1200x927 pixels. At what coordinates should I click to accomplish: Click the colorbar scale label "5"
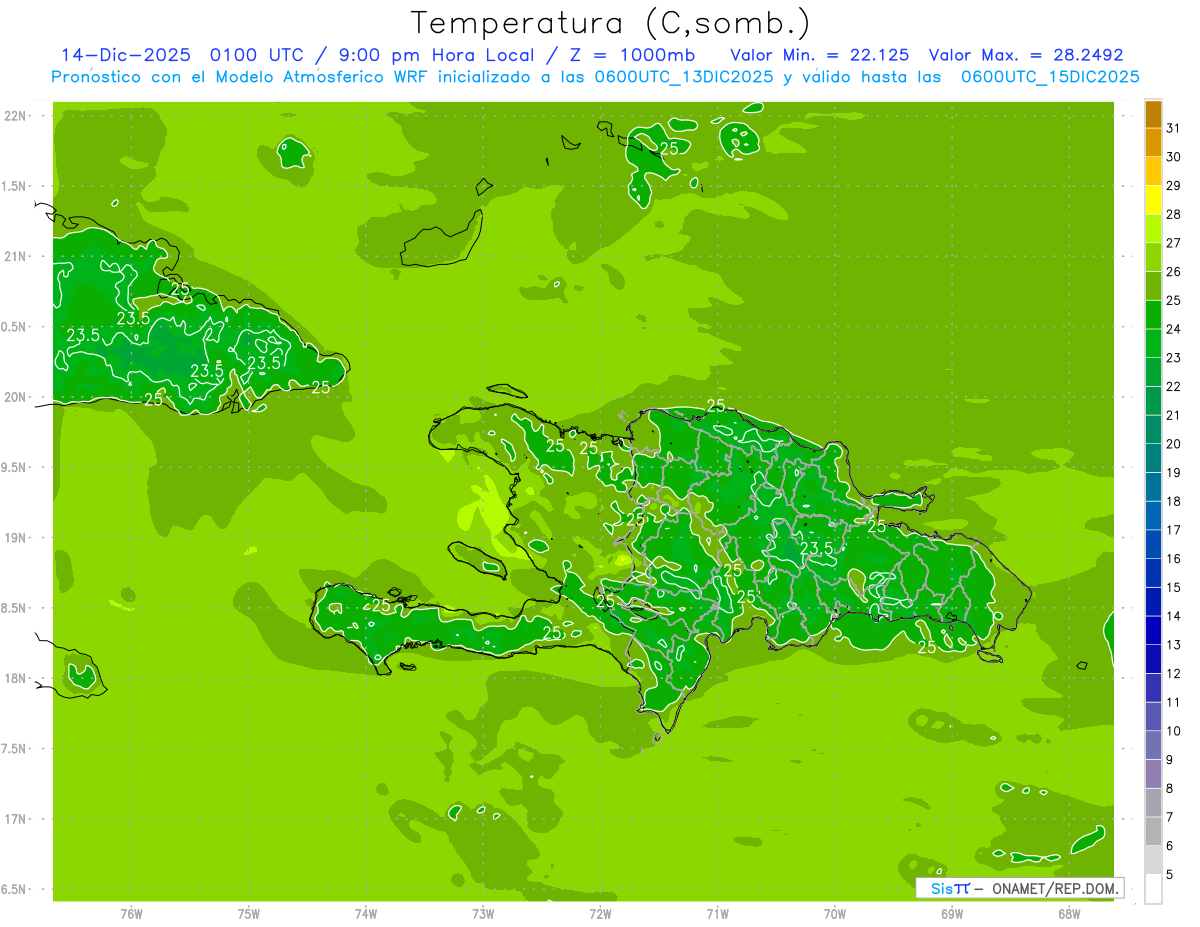coord(1170,875)
